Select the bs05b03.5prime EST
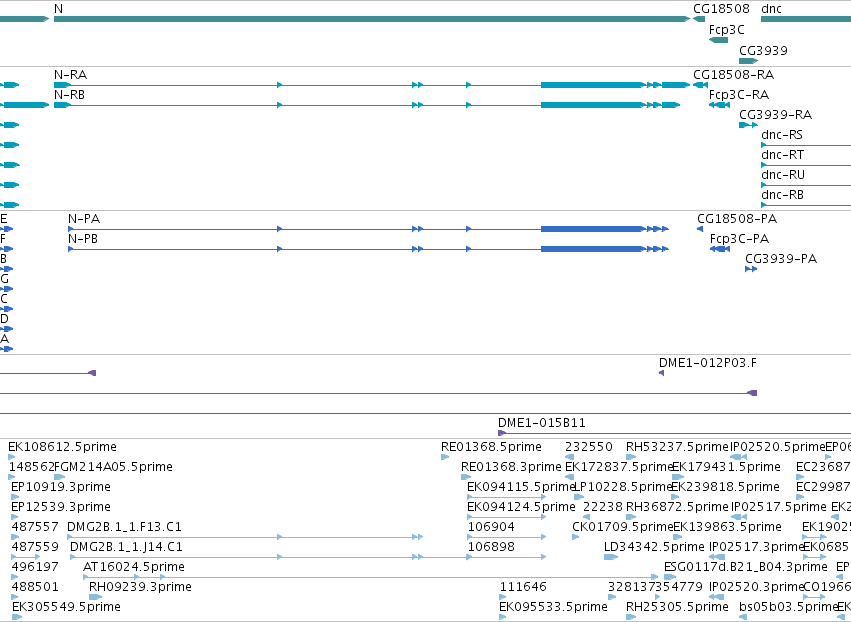 click(743, 617)
